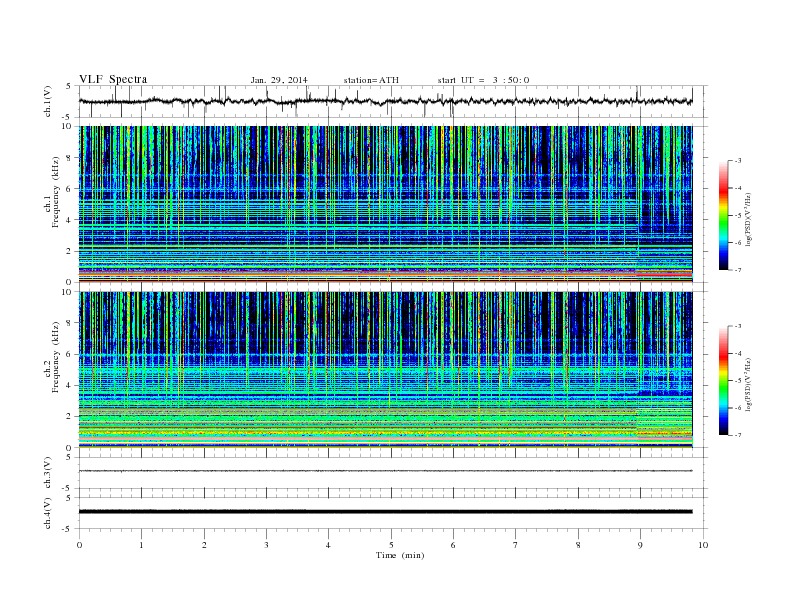792x612 pixels.
Task: Click the "station=ATH" header label
Action: pyautogui.click(x=371, y=80)
